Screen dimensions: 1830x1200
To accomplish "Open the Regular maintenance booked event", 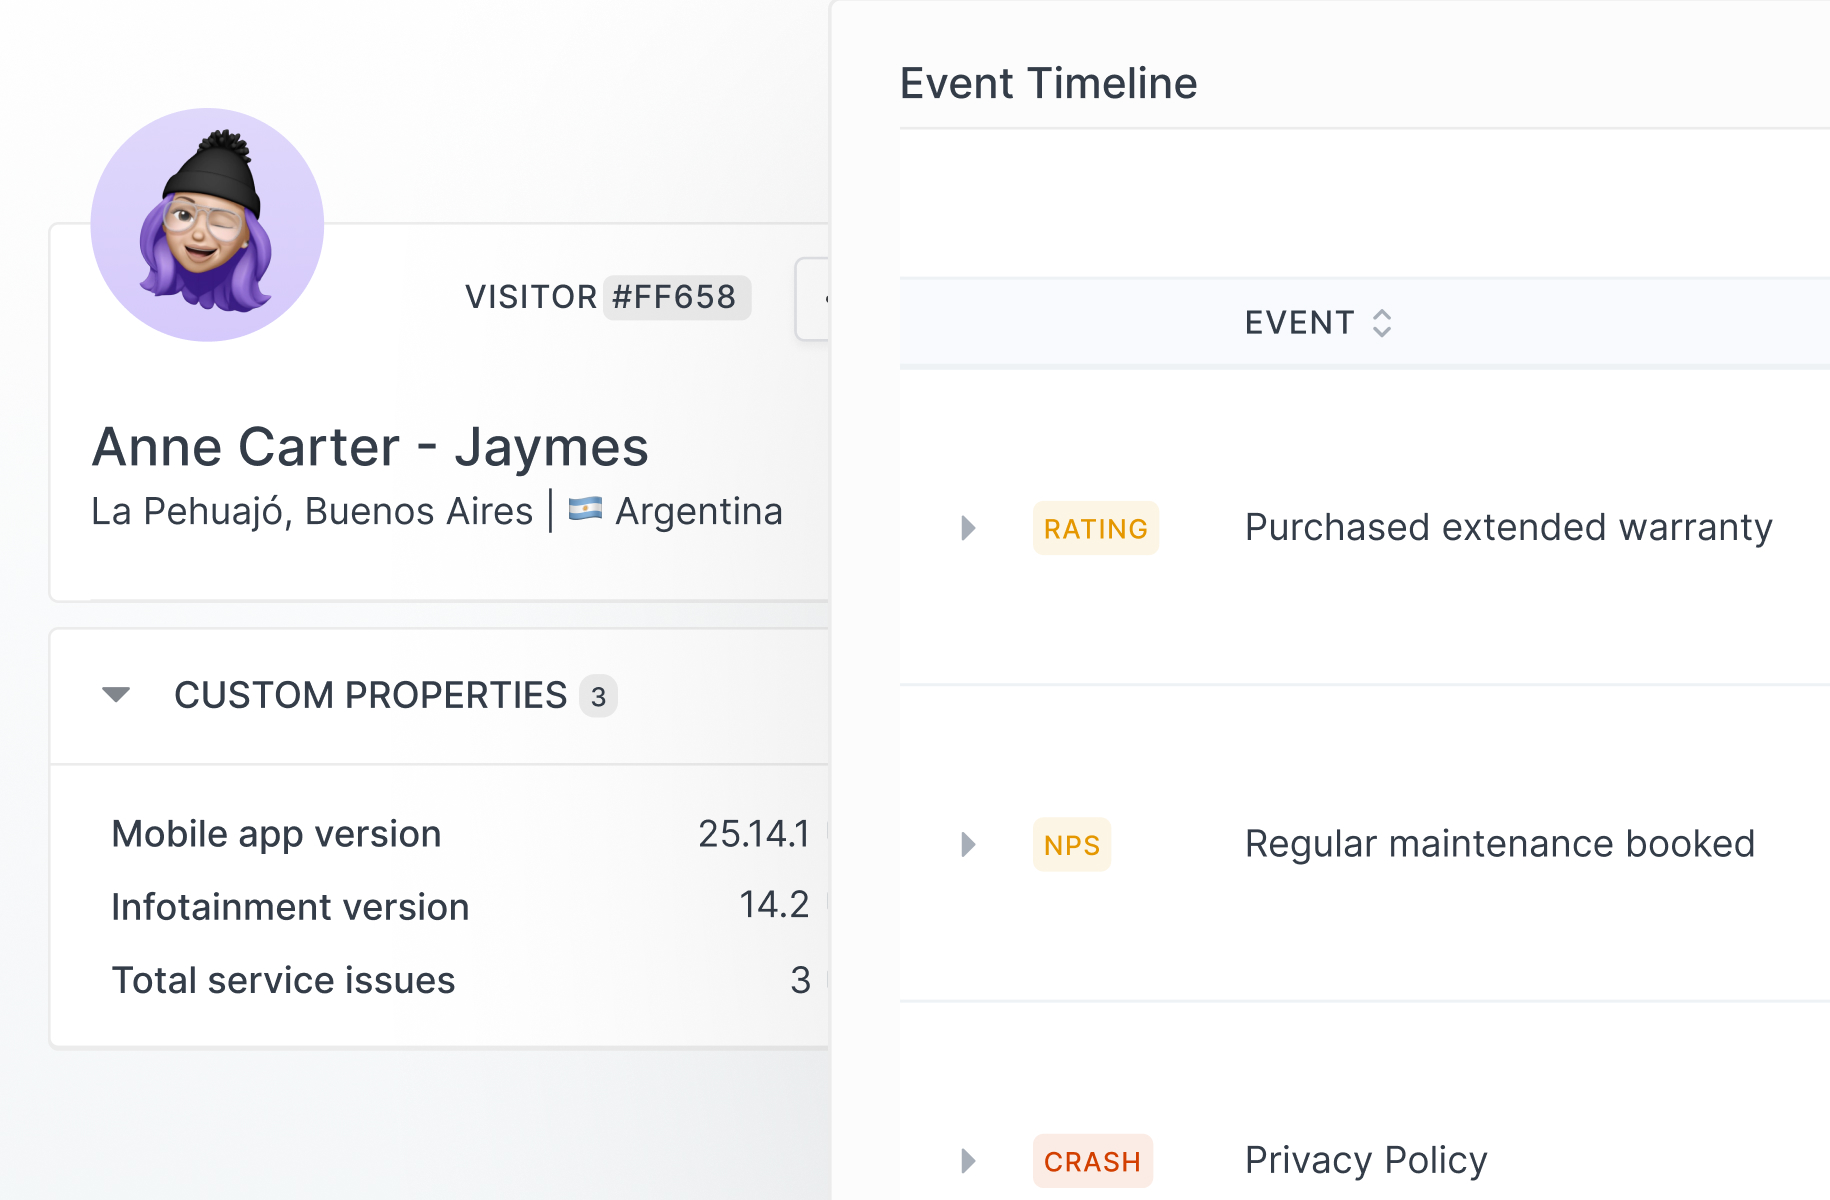I will 1499,844.
